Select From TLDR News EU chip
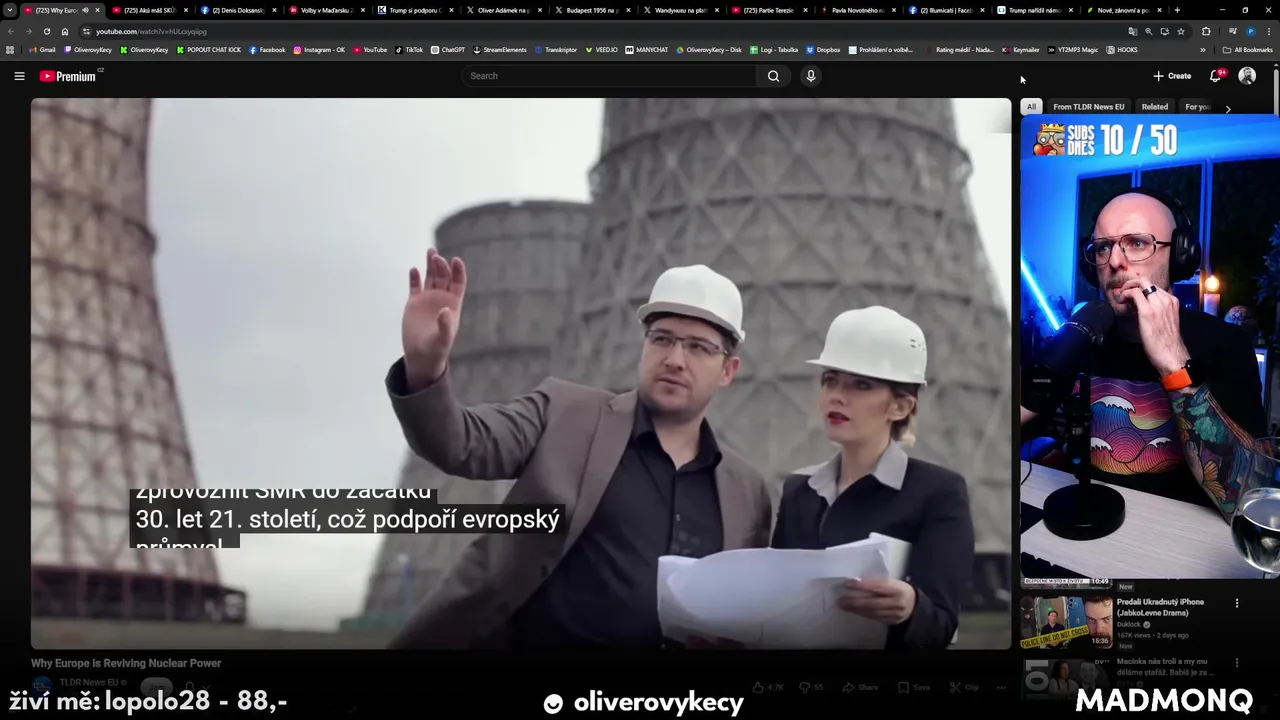 coord(1088,107)
